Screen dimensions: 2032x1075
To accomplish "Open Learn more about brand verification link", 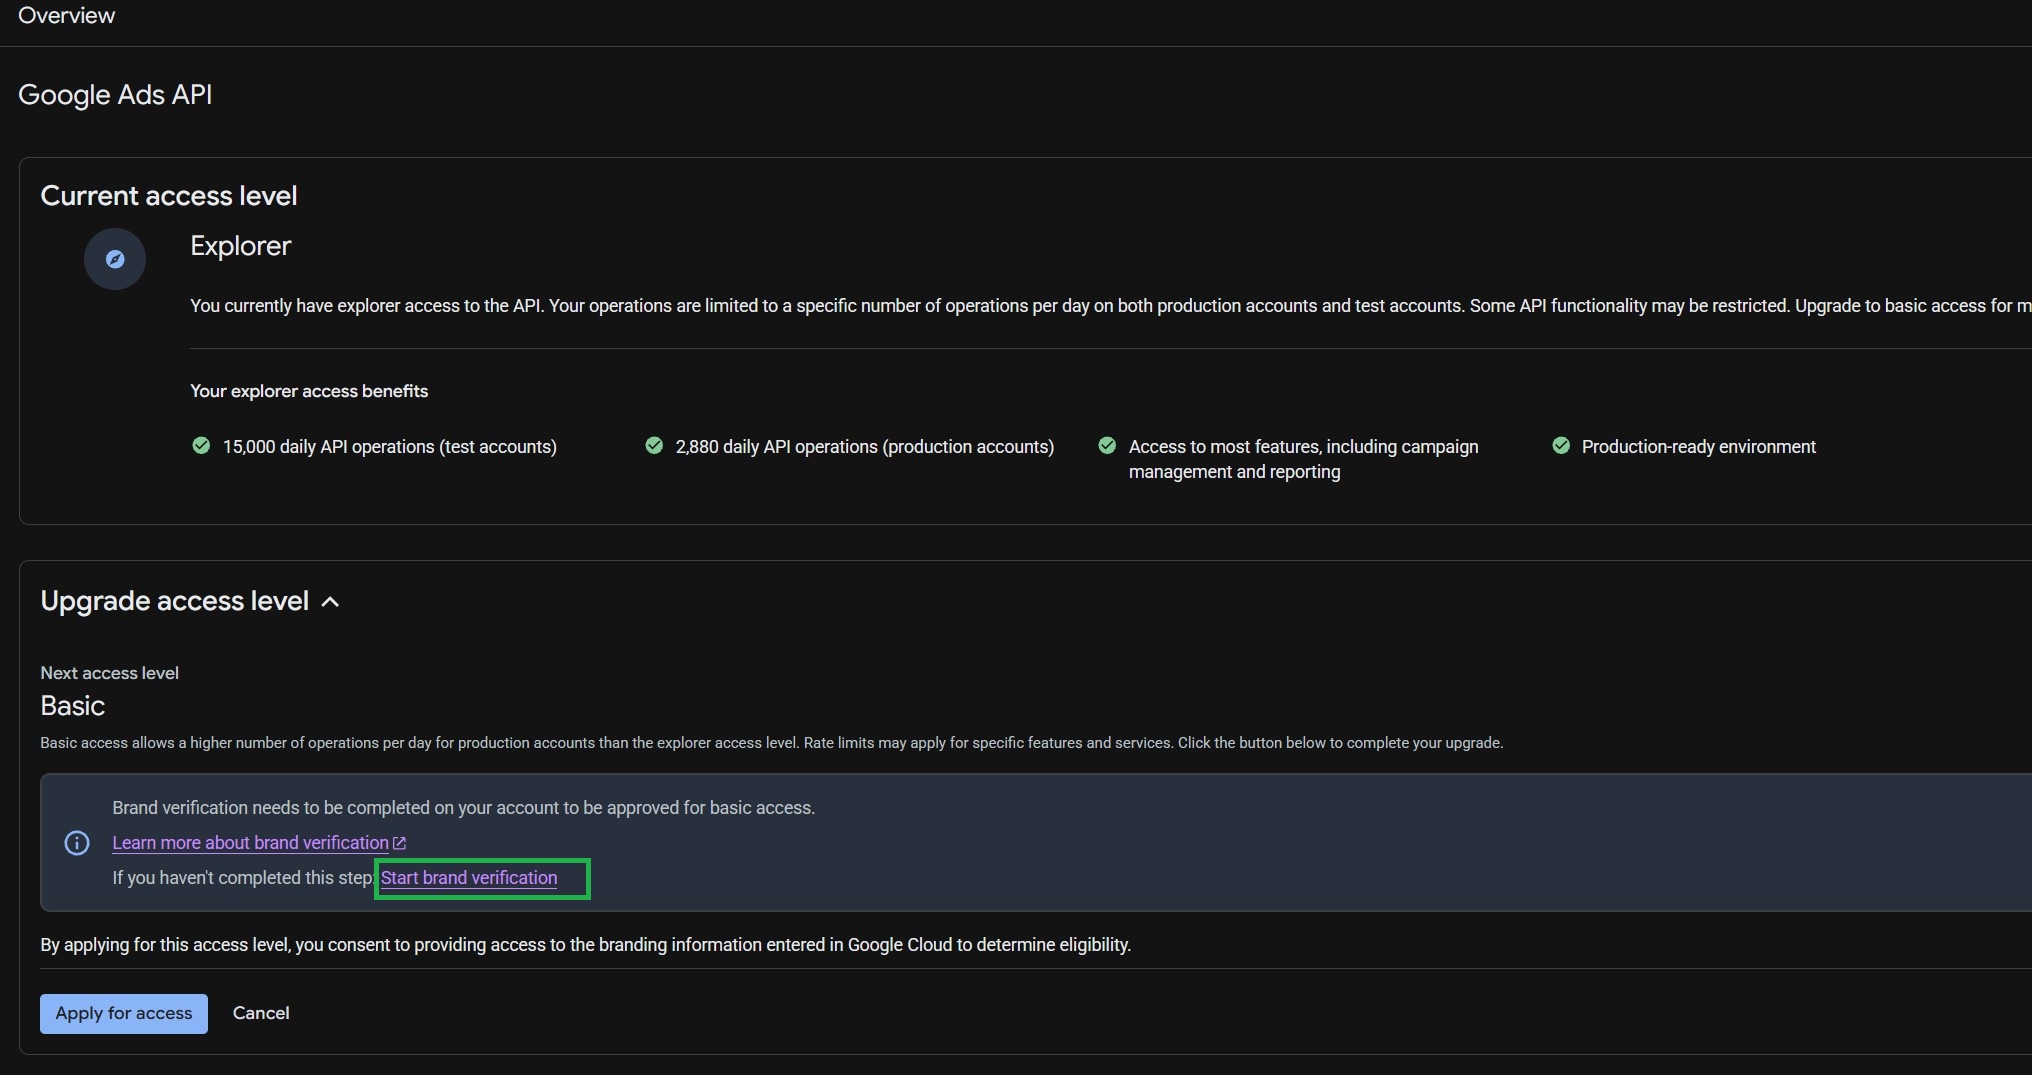I will (250, 843).
